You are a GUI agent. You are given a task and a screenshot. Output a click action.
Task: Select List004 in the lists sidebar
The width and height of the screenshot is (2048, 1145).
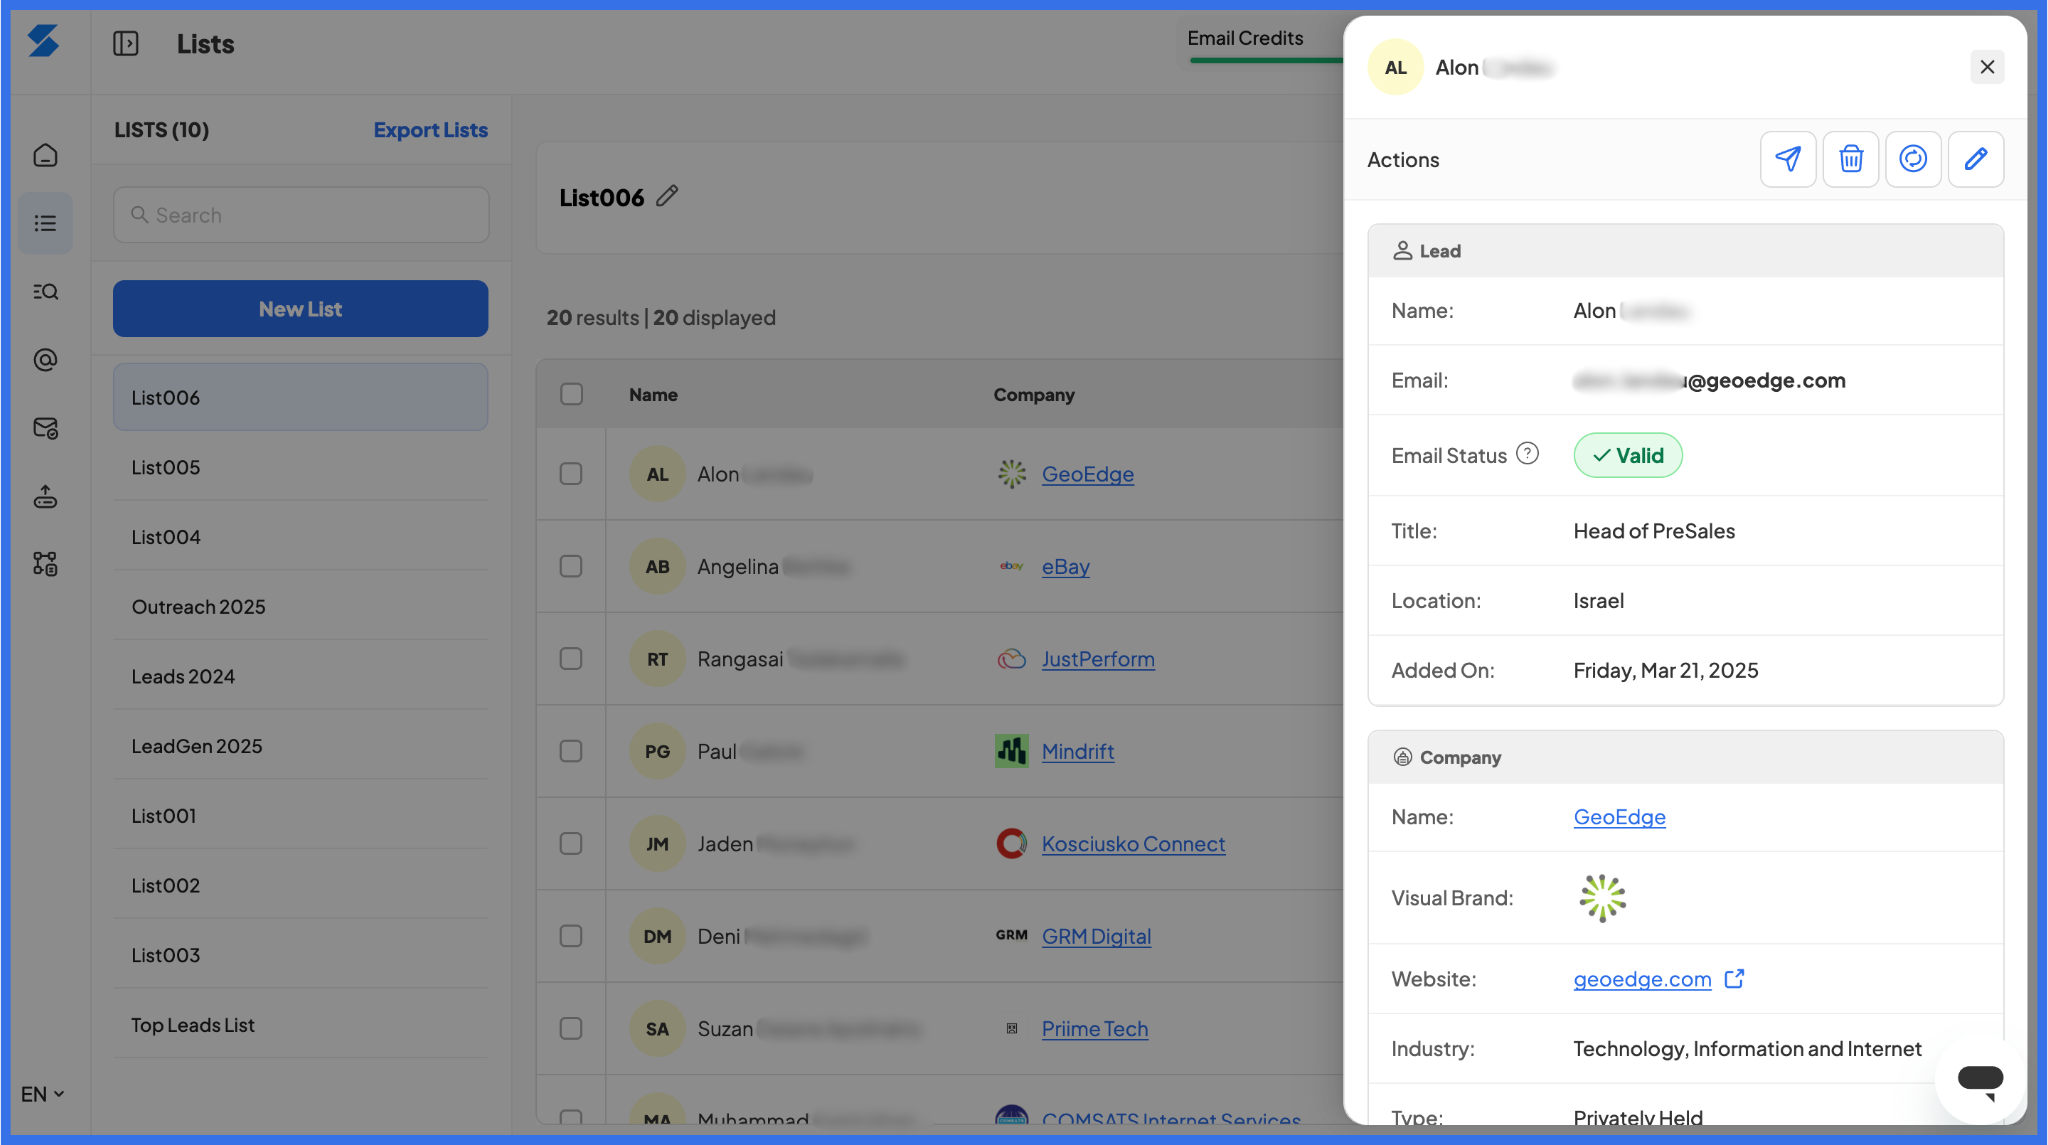point(300,537)
